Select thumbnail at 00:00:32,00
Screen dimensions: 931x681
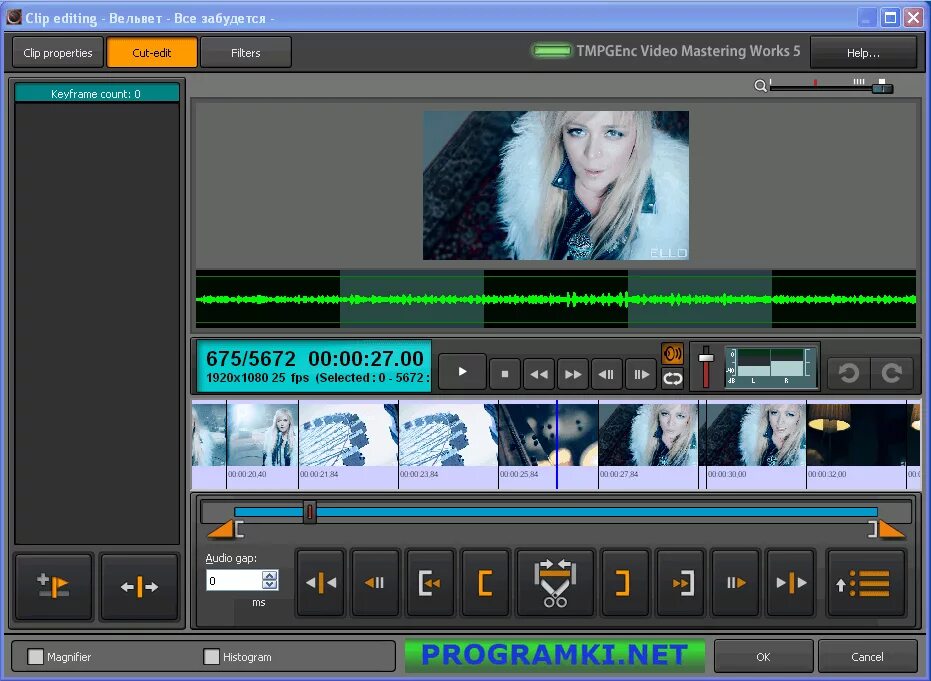point(856,435)
